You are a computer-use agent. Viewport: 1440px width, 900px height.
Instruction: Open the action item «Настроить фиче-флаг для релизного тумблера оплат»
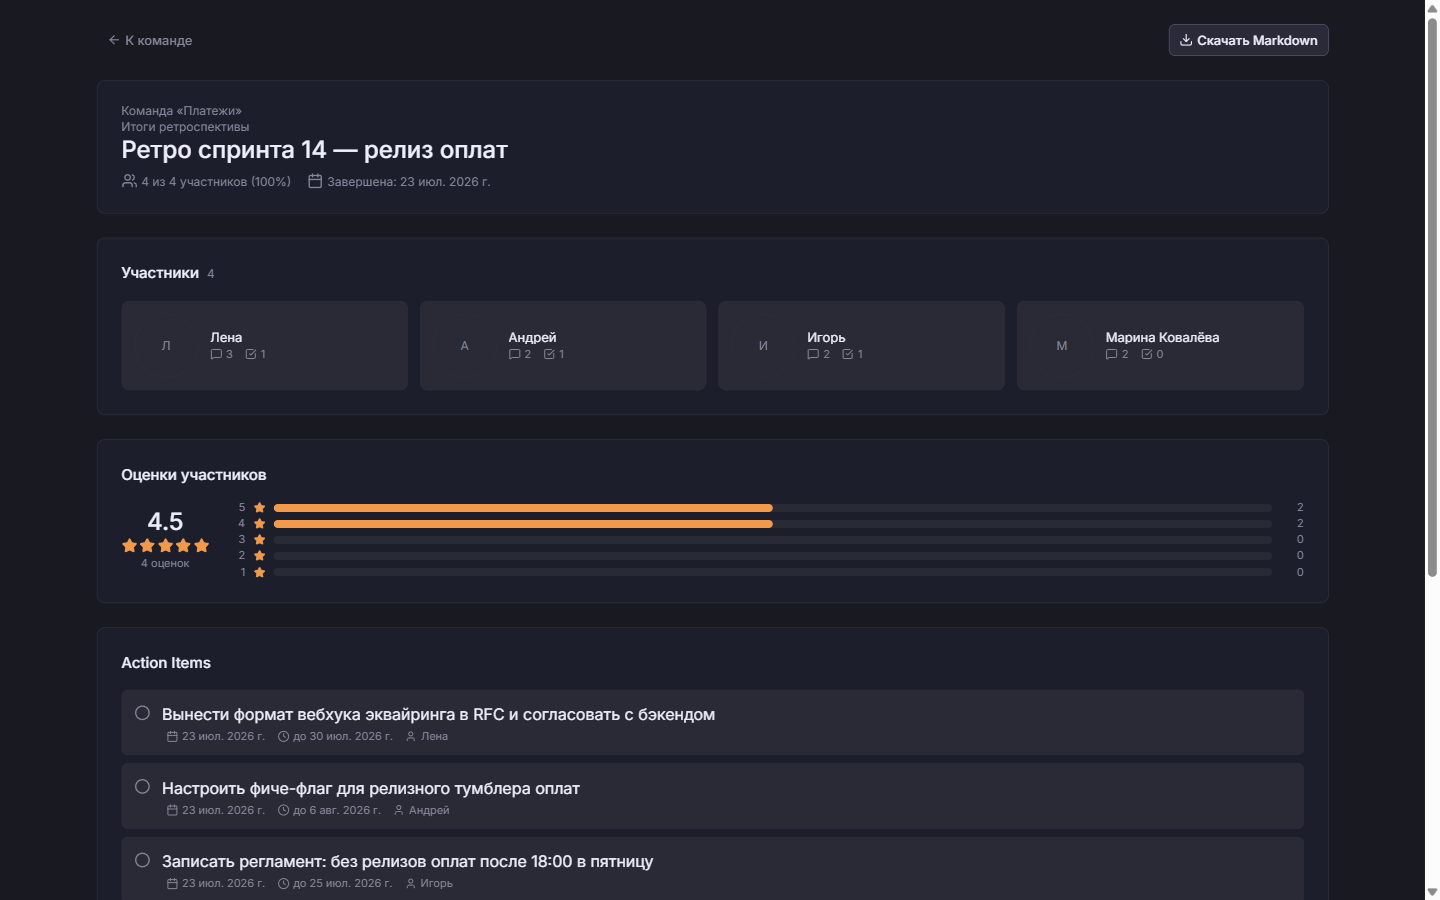(371, 789)
